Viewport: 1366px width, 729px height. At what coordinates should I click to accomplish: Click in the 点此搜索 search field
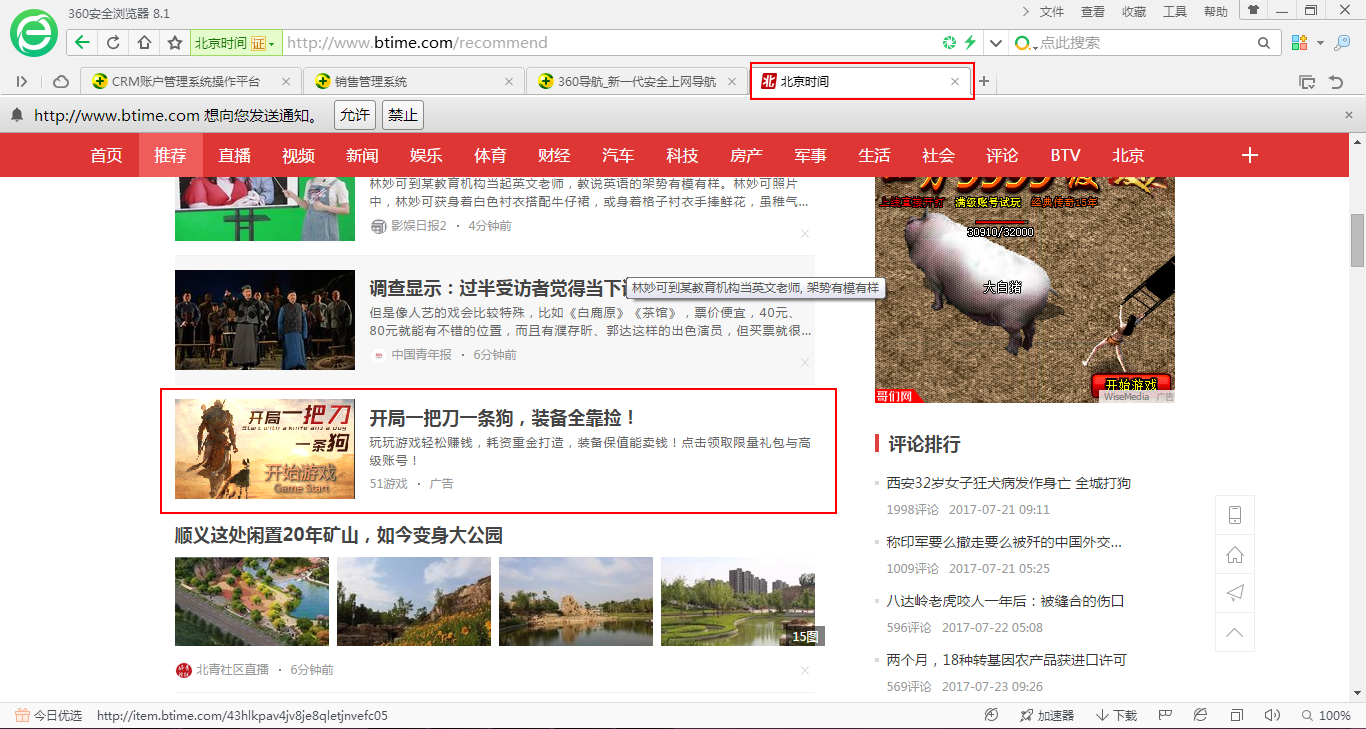tap(1145, 43)
